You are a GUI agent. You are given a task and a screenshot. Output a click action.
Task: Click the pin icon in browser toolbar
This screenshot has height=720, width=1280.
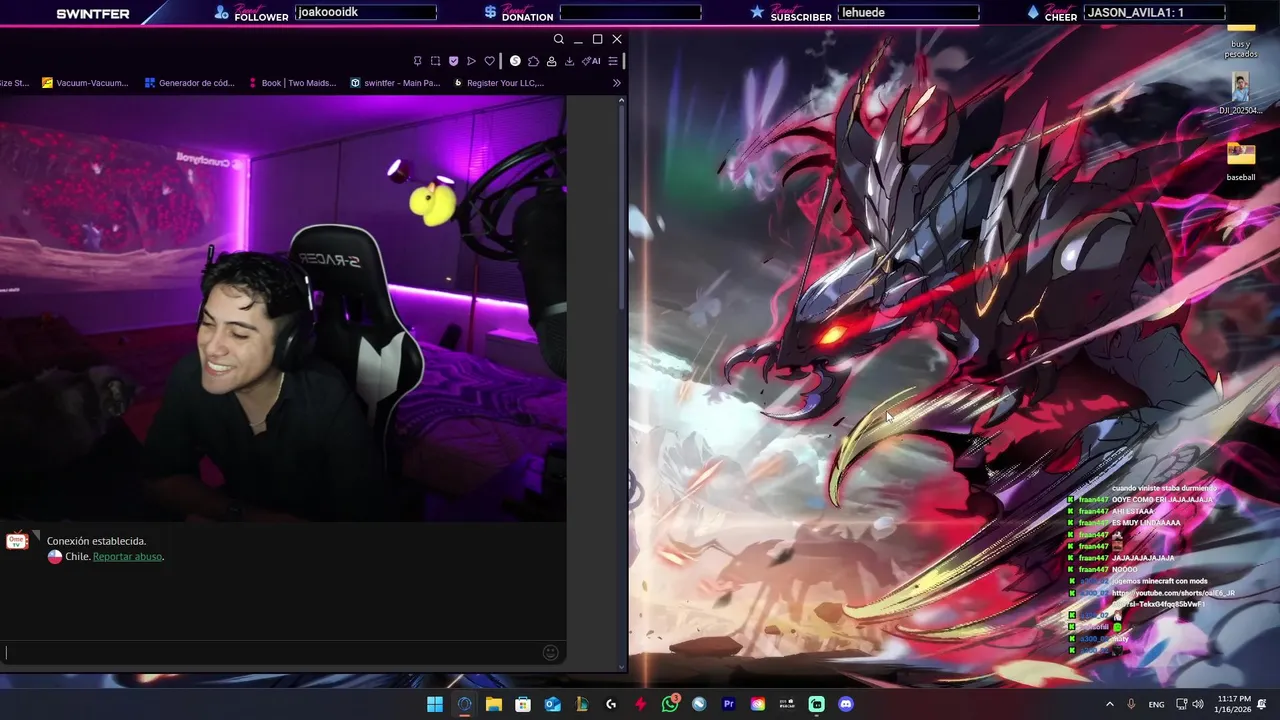[417, 61]
